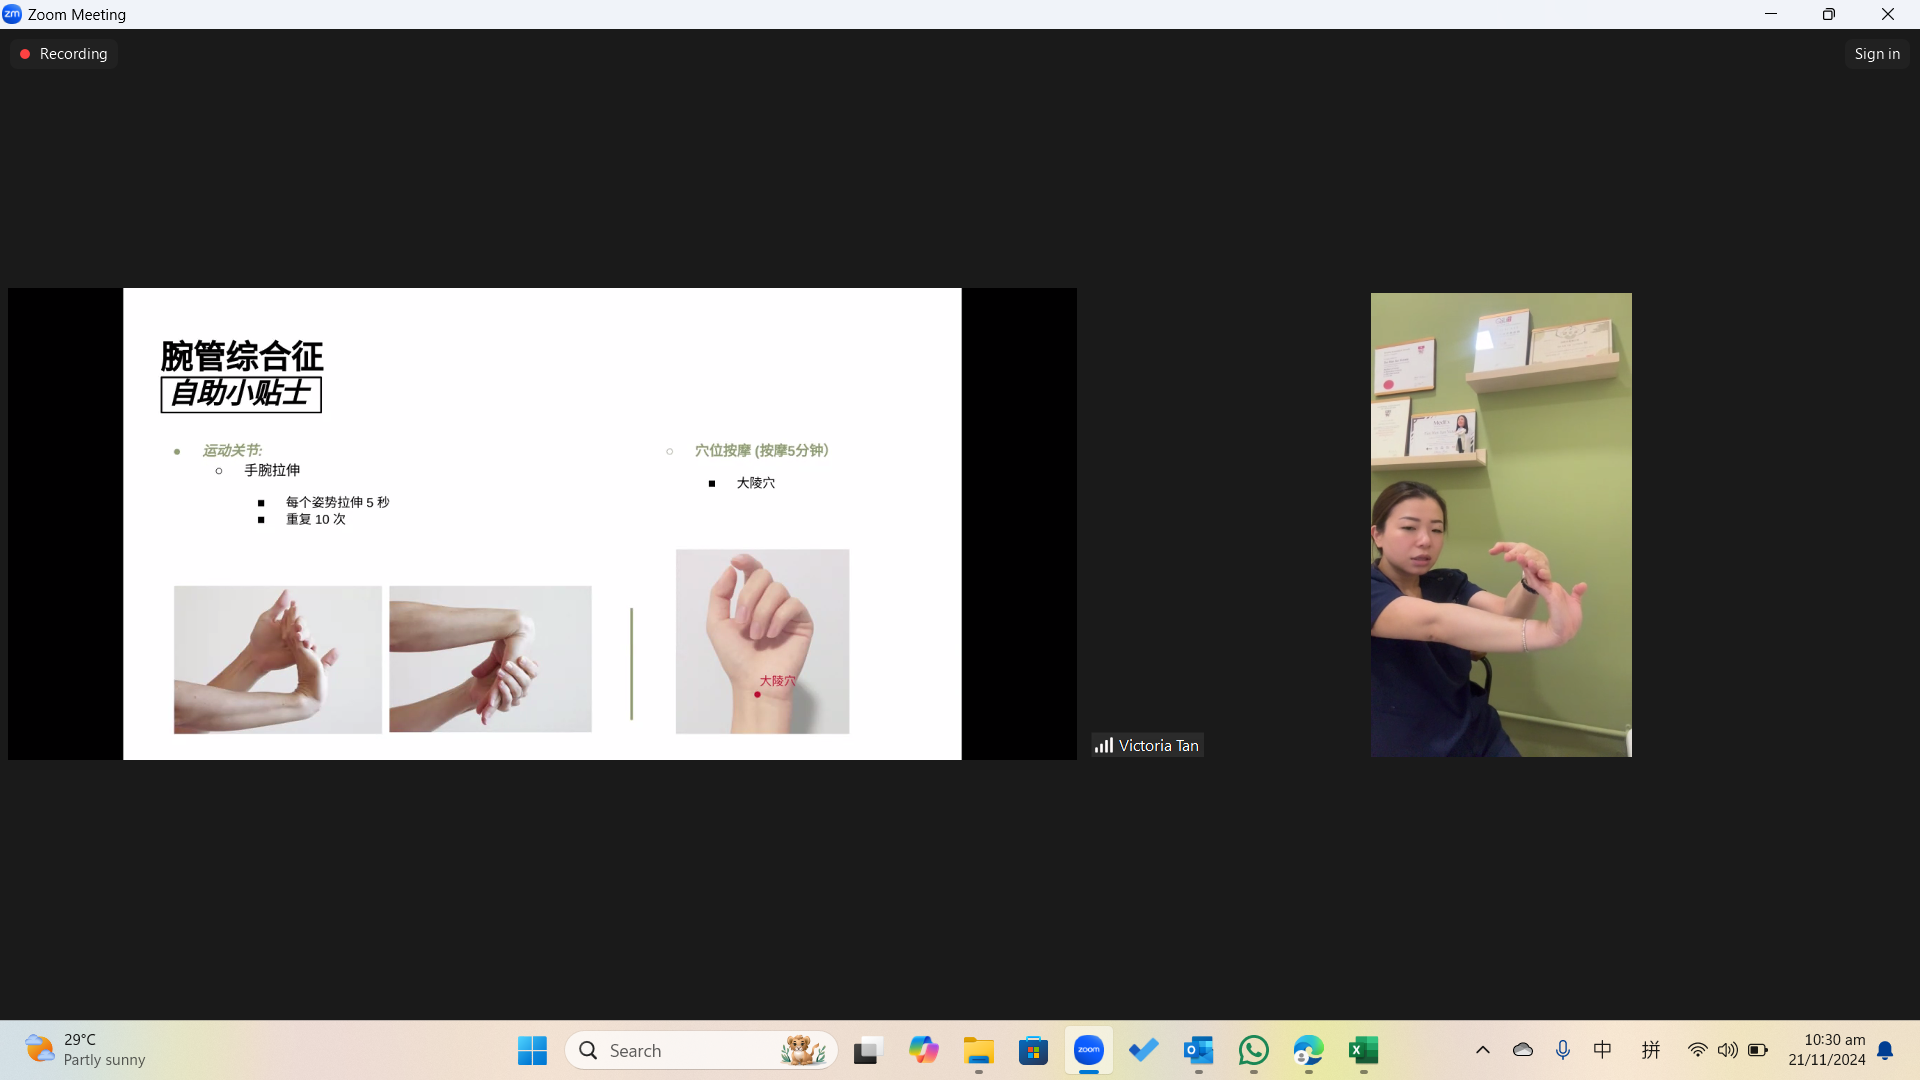
Task: Click the Sign in button
Action: [1876, 54]
